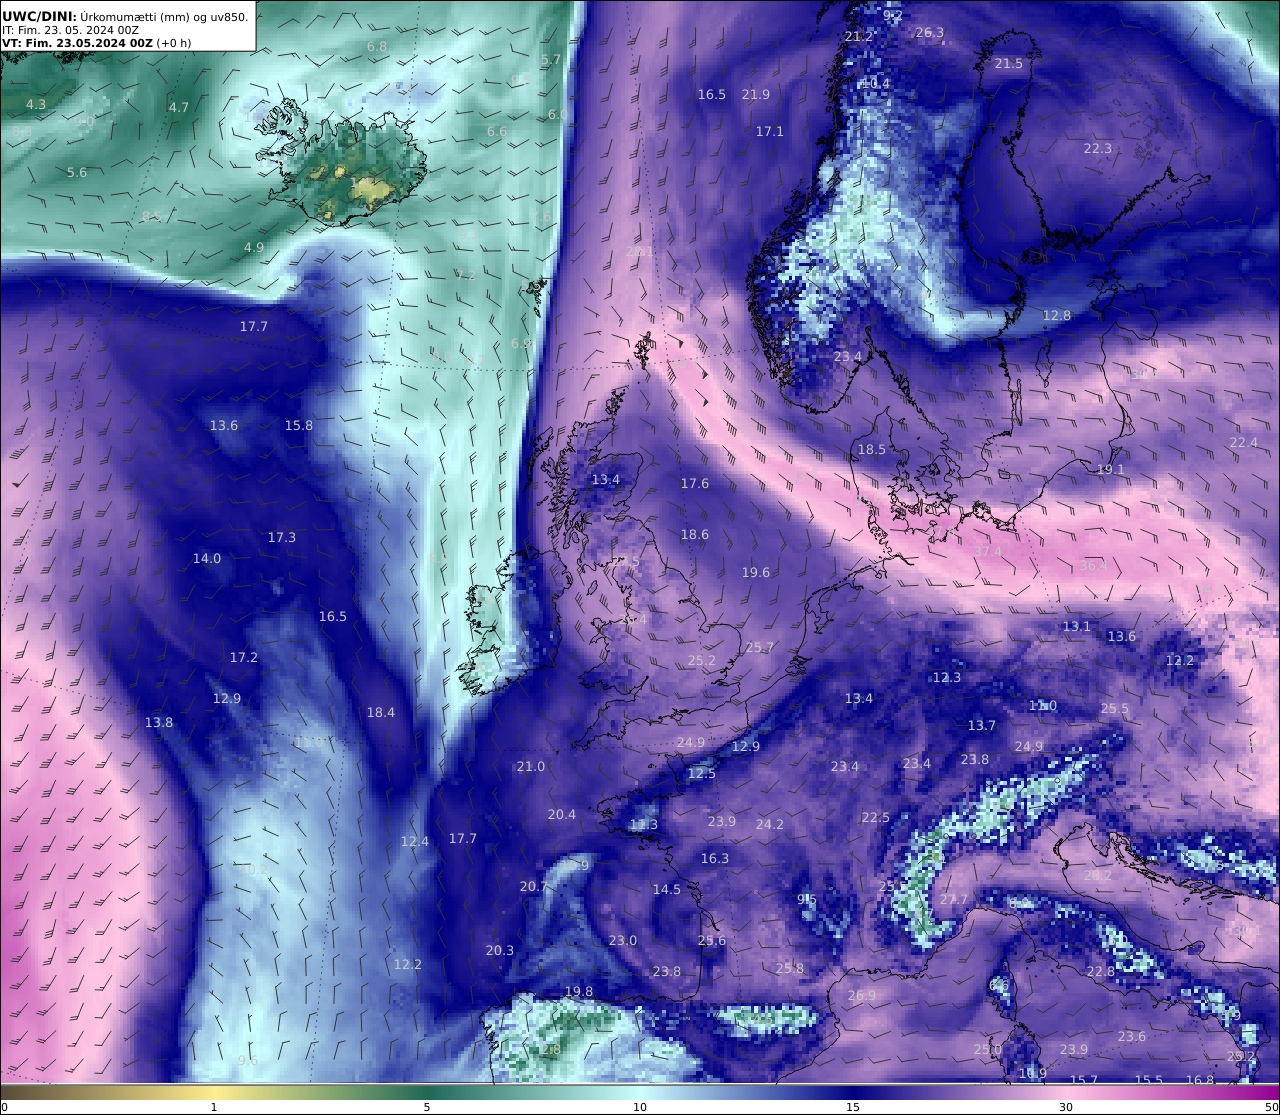Click the 10 tick on the color scale
Image resolution: width=1280 pixels, height=1115 pixels.
coord(640,1107)
